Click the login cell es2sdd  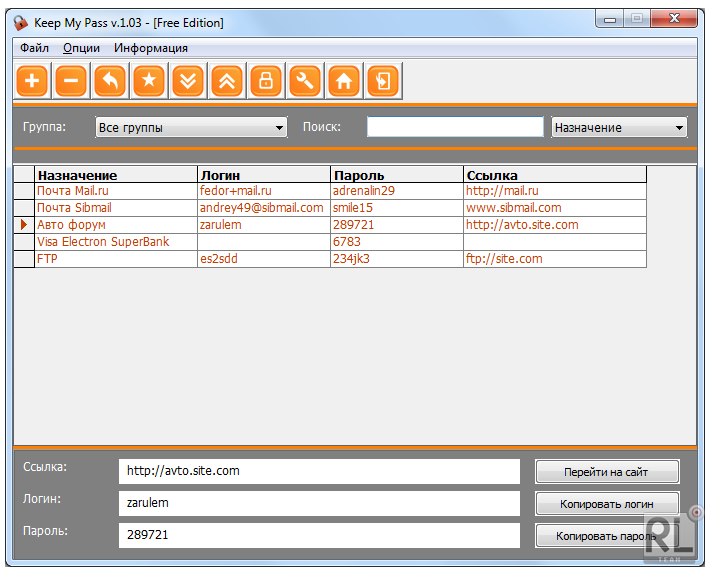tap(264, 259)
